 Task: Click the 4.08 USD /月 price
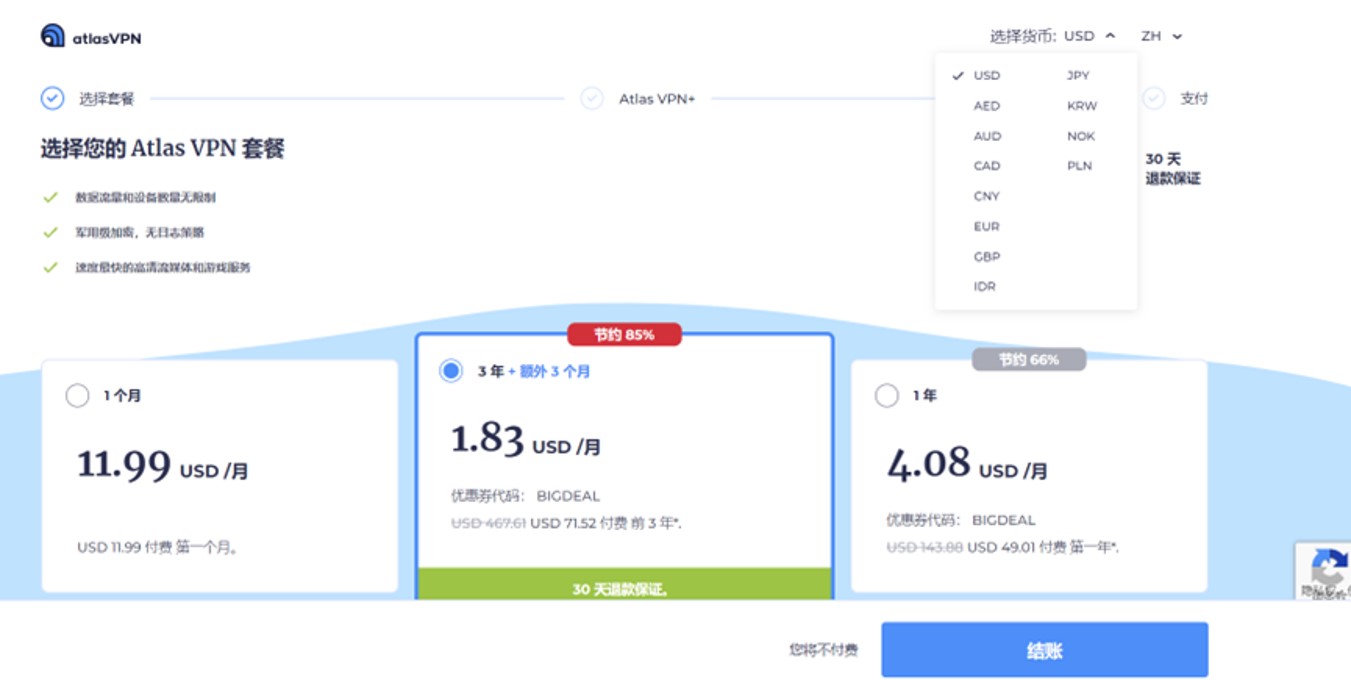coord(967,465)
